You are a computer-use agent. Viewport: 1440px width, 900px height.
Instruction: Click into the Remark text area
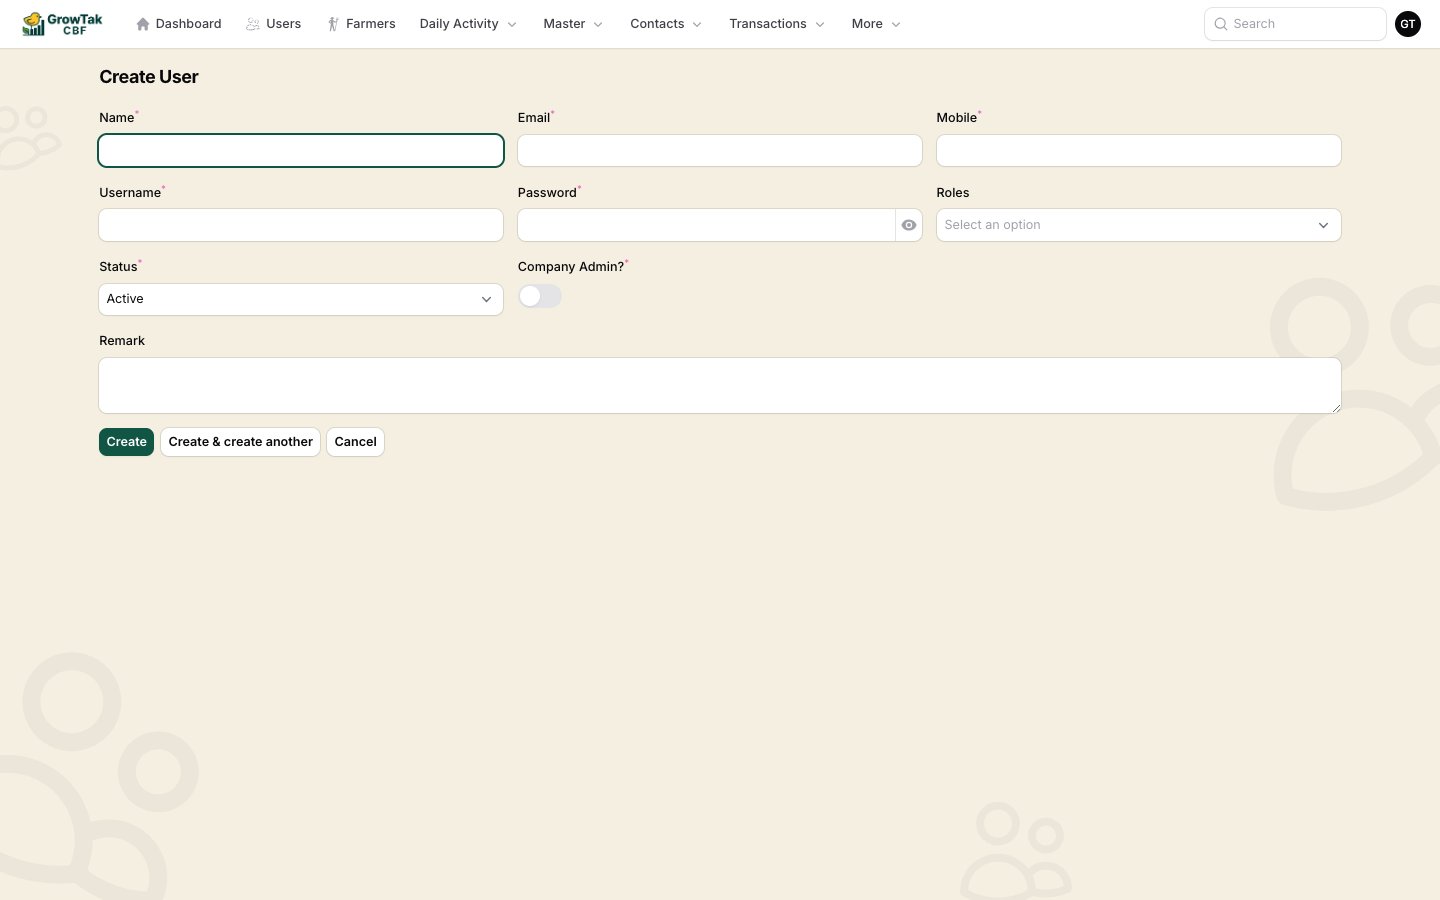pyautogui.click(x=720, y=386)
